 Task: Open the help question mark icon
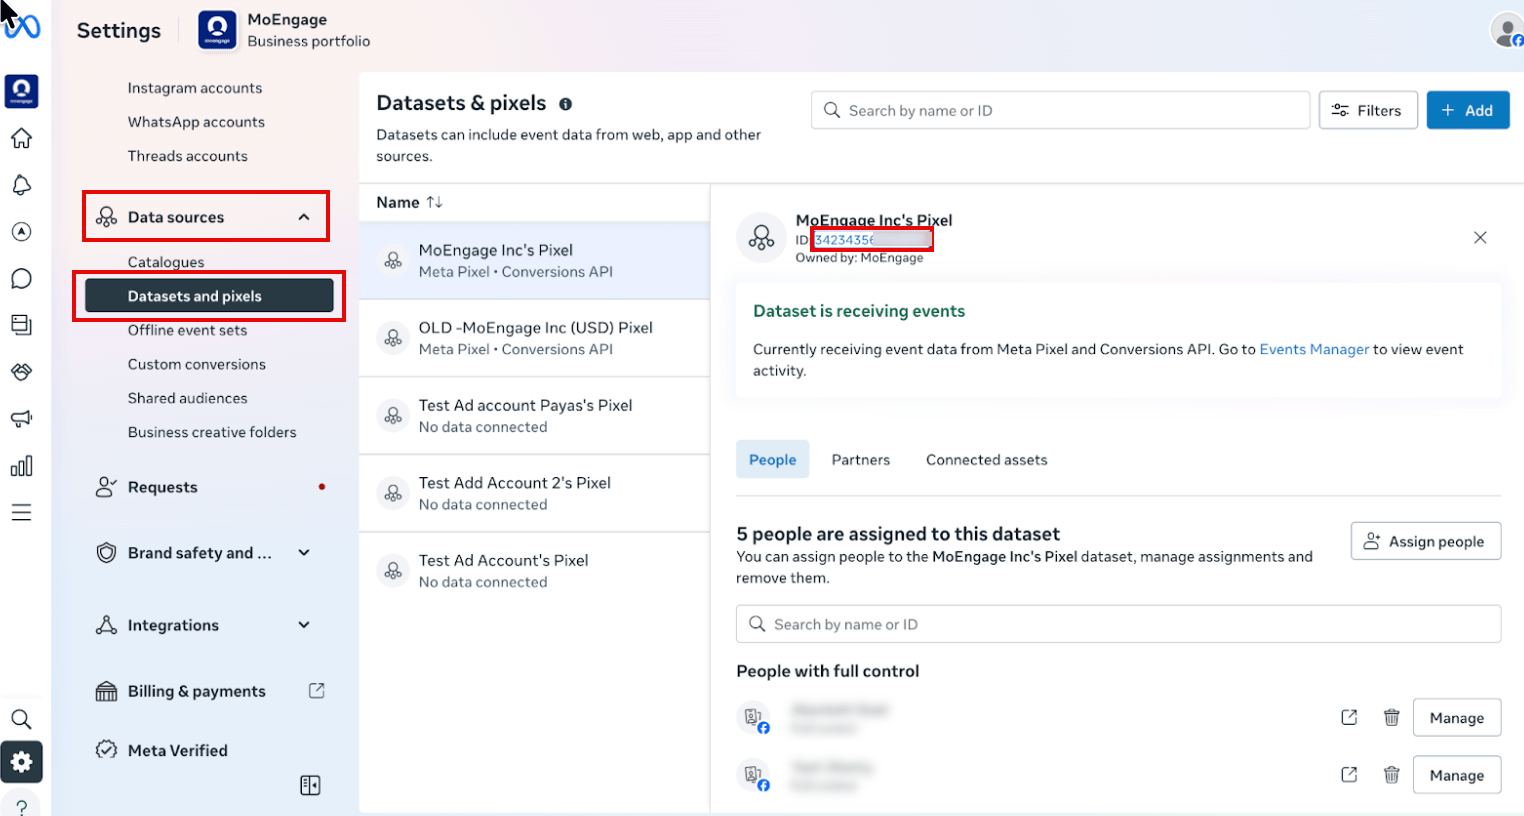tap(22, 806)
